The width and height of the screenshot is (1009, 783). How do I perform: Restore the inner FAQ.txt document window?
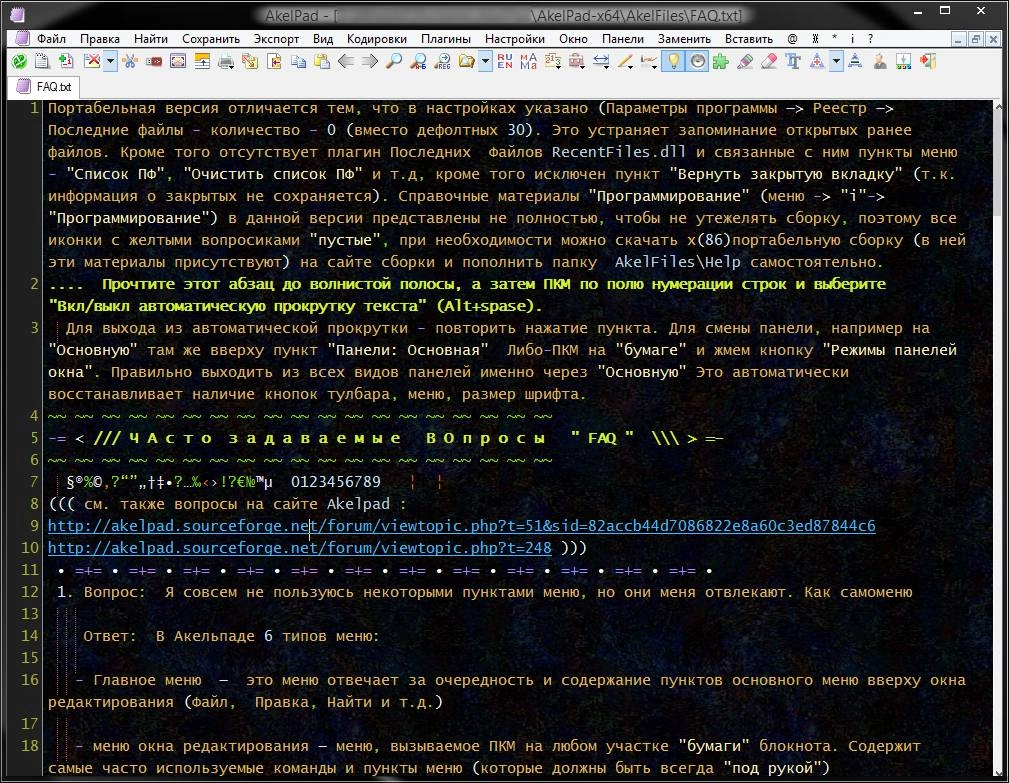coord(976,39)
